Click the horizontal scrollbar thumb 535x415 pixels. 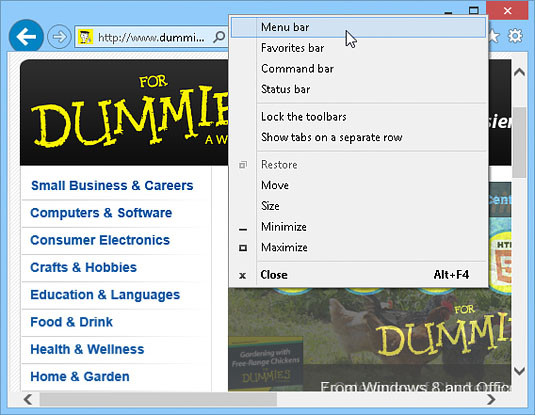[x=158, y=399]
